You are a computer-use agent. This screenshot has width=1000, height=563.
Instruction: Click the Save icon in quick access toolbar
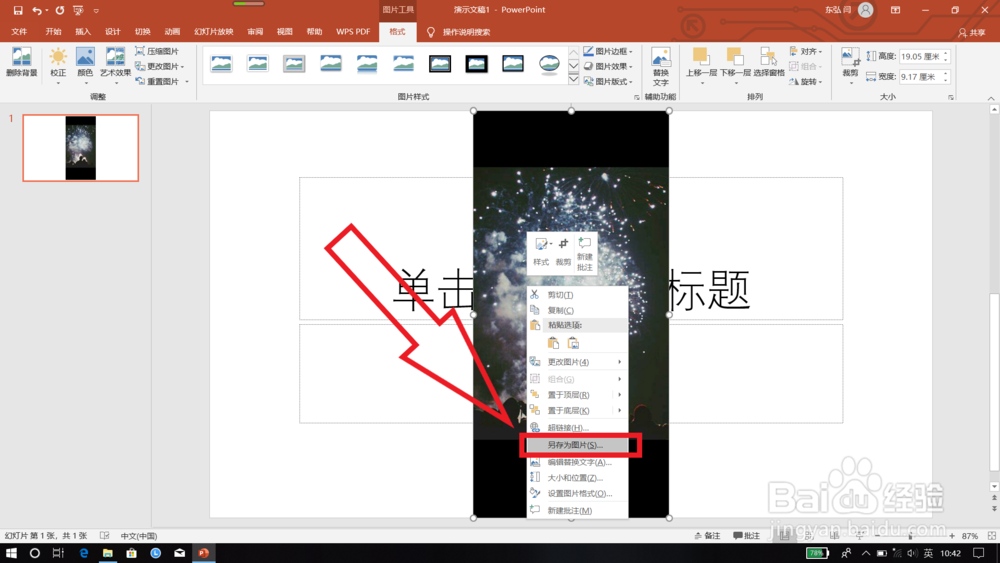(18, 10)
